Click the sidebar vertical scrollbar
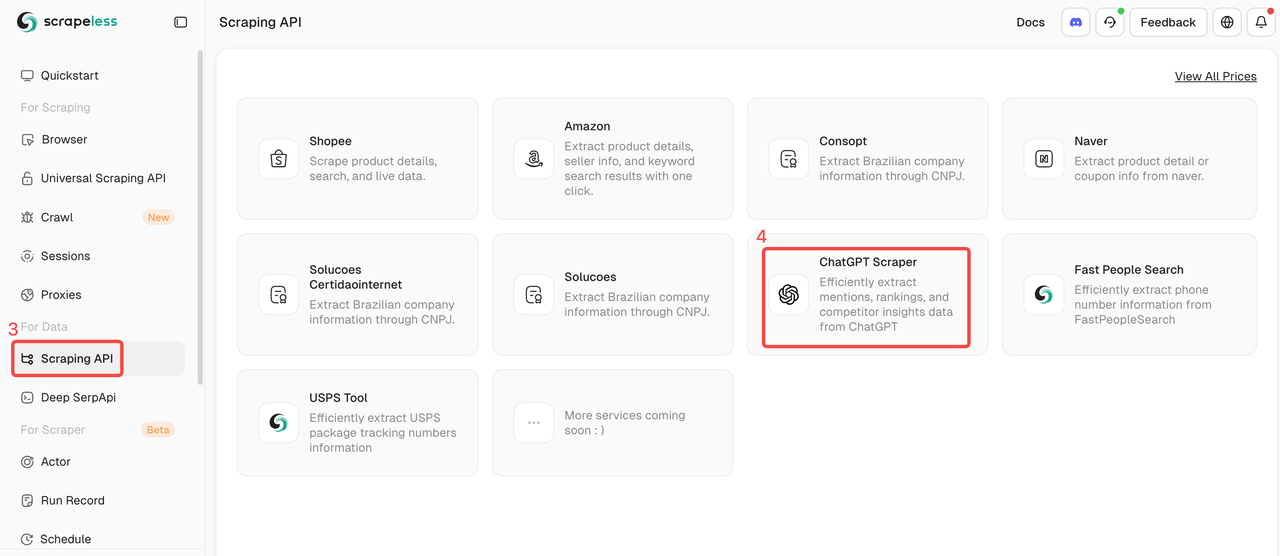The height and width of the screenshot is (556, 1280). click(200, 218)
